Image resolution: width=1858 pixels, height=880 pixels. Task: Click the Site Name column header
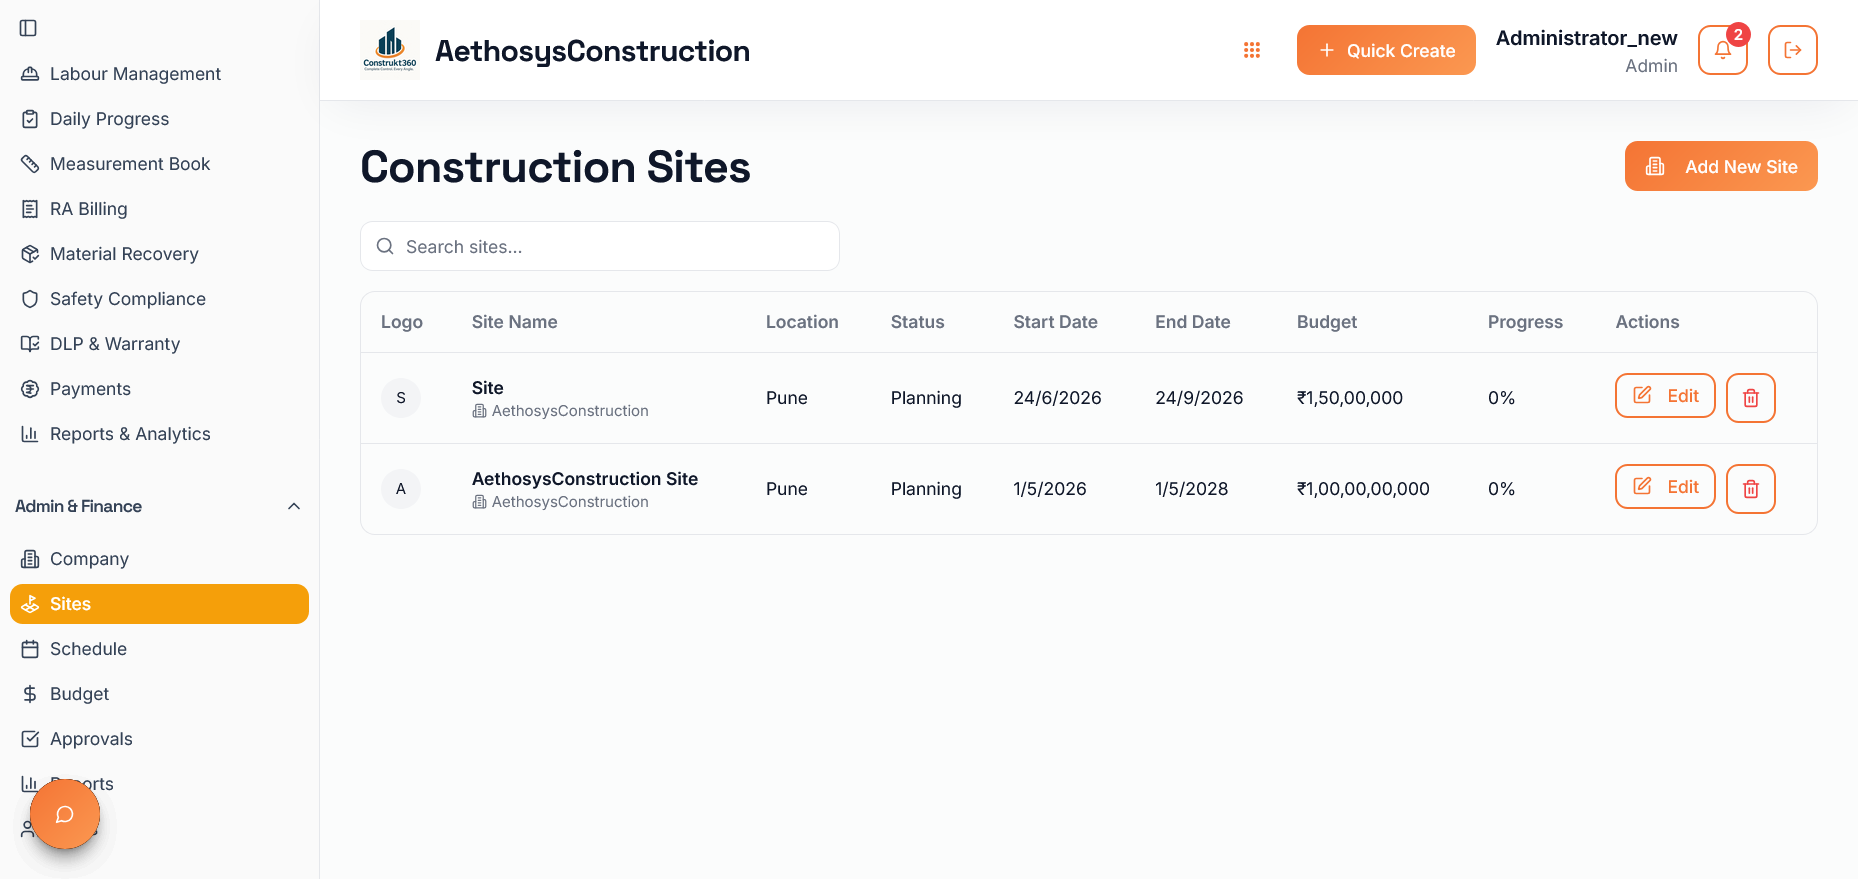(x=515, y=322)
